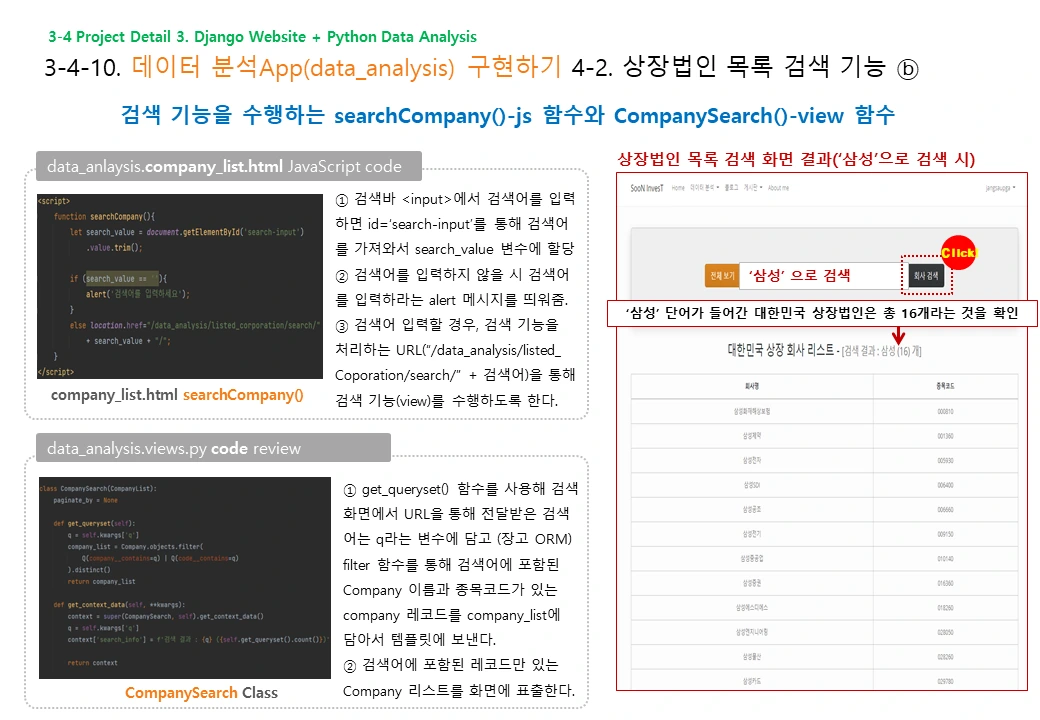Viewport: 1040px width, 720px height.
Task: Select the 삼성전자 company row
Action: [x=824, y=461]
